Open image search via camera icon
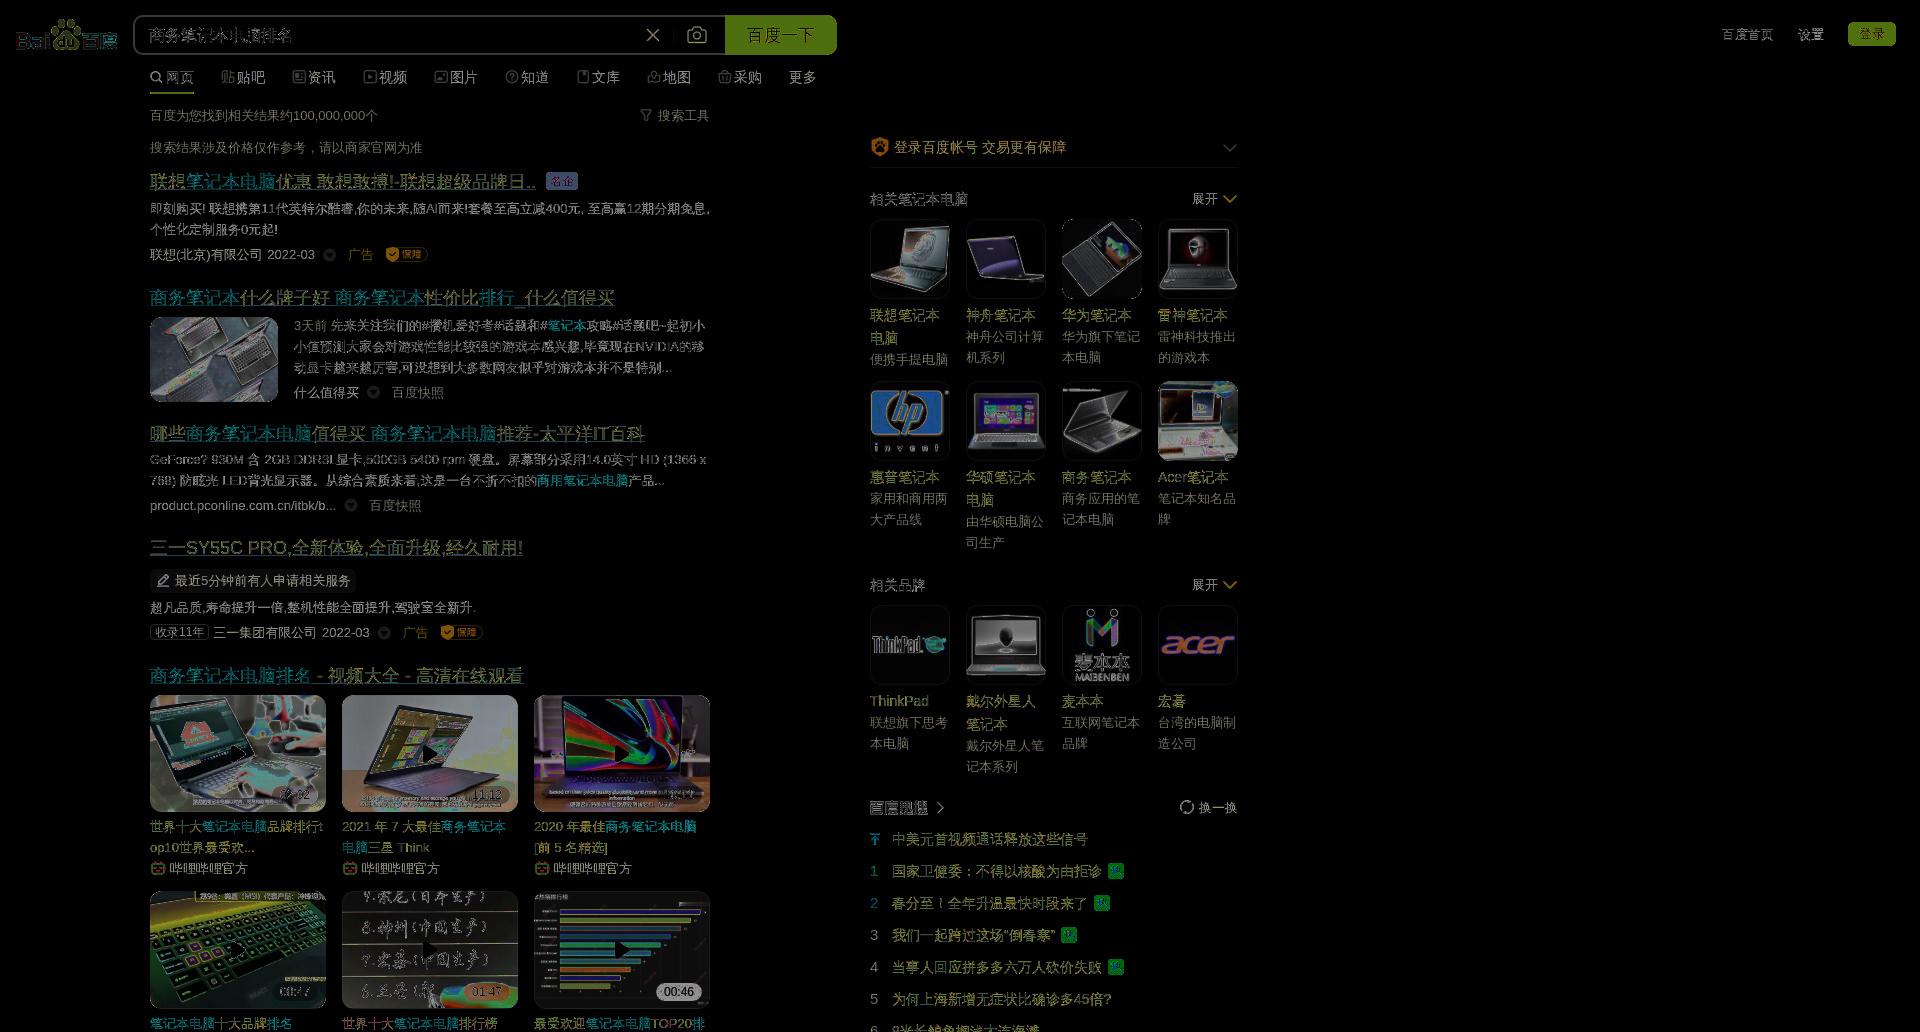Viewport: 1920px width, 1032px height. coord(697,35)
